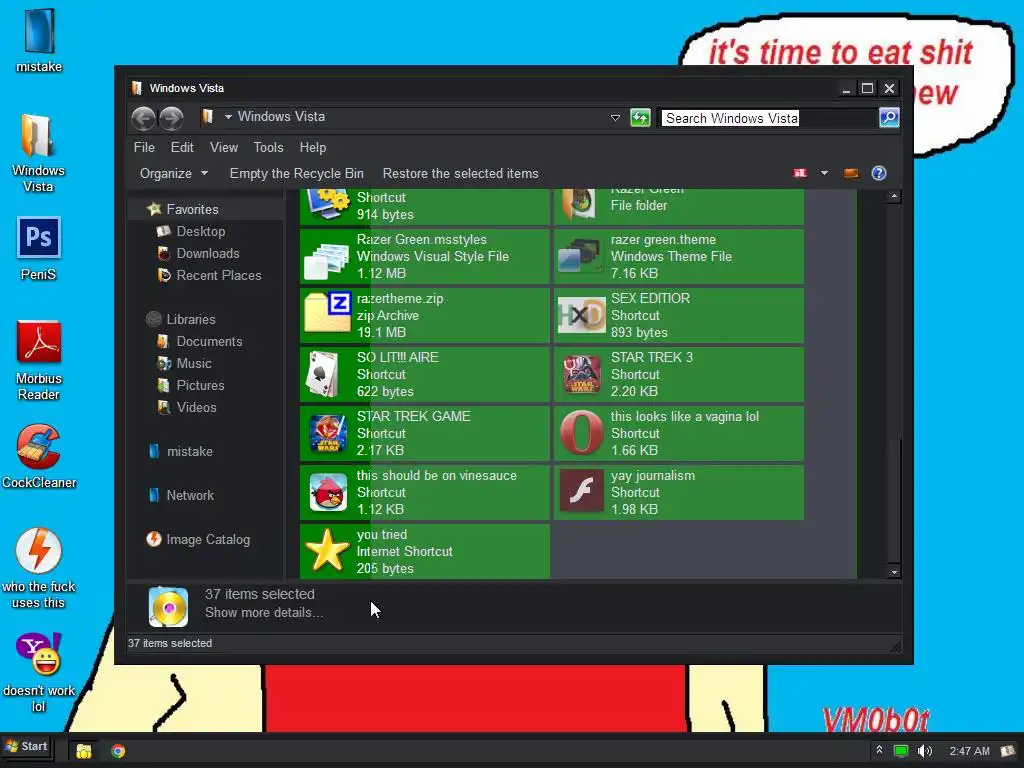Screen dimensions: 1024x768
Task: Select mistake in the navigation pane
Action: point(189,451)
